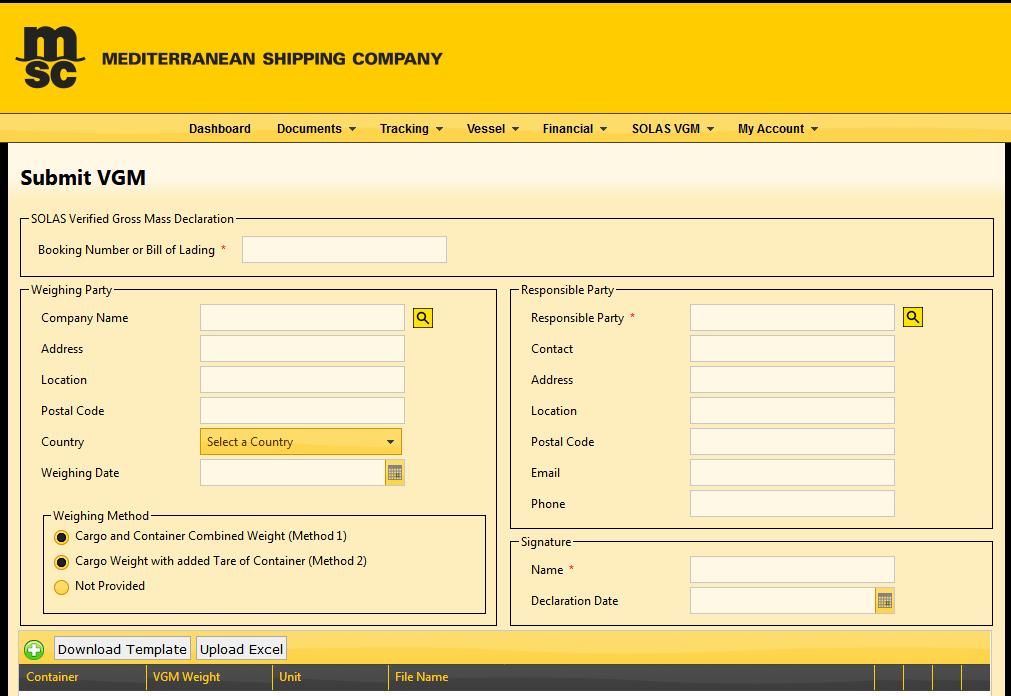Open Weighing Date calendar picker
The image size is (1011, 696).
(395, 473)
